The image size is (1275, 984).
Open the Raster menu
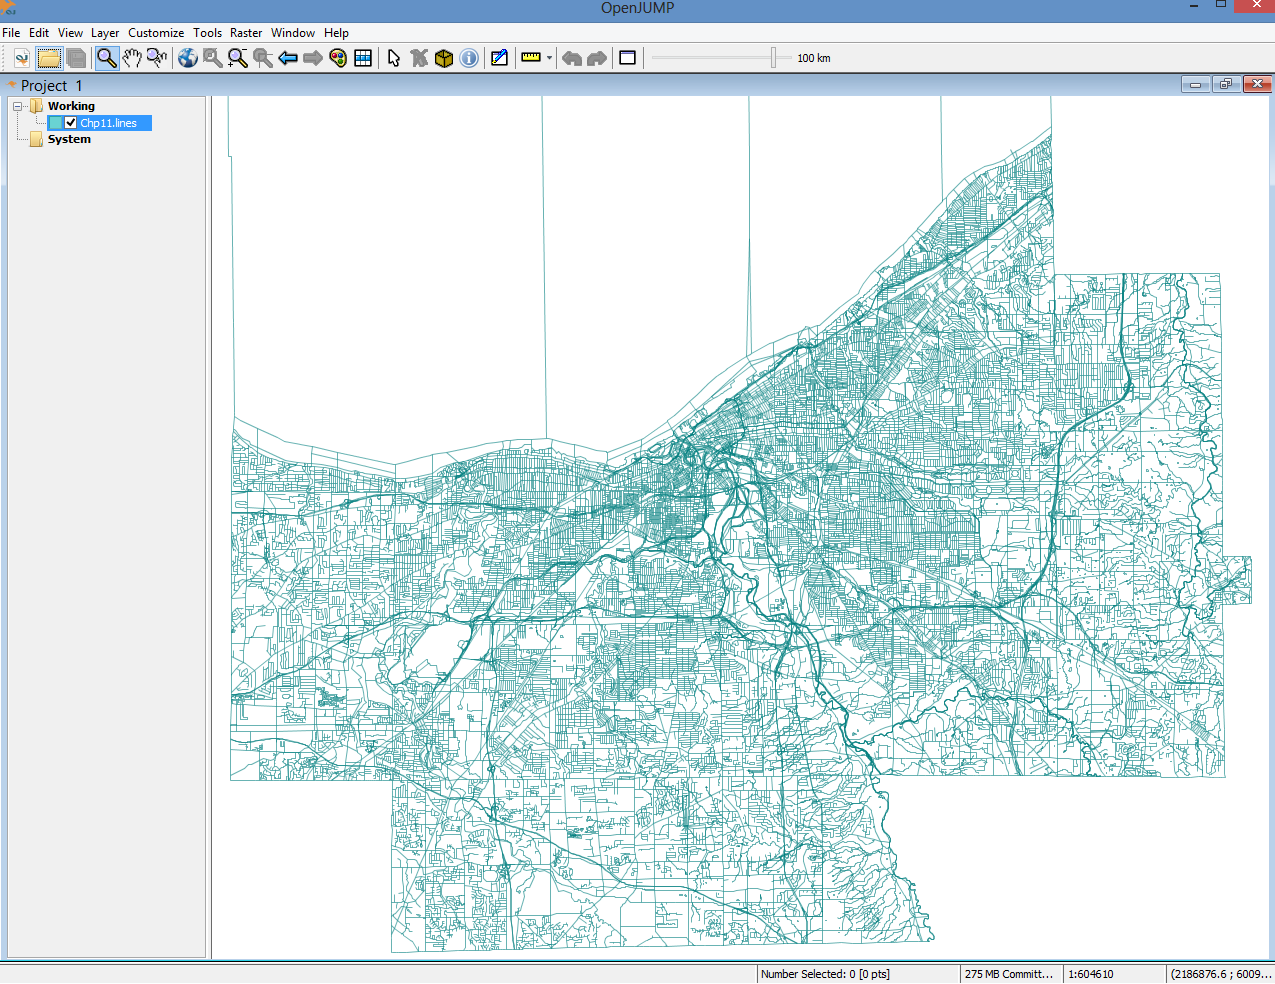pos(246,33)
